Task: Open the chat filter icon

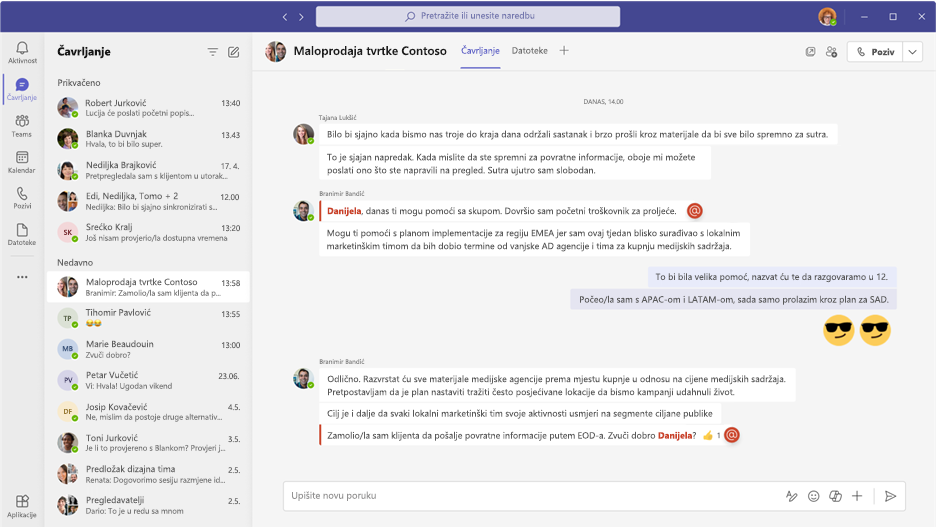Action: [x=213, y=52]
